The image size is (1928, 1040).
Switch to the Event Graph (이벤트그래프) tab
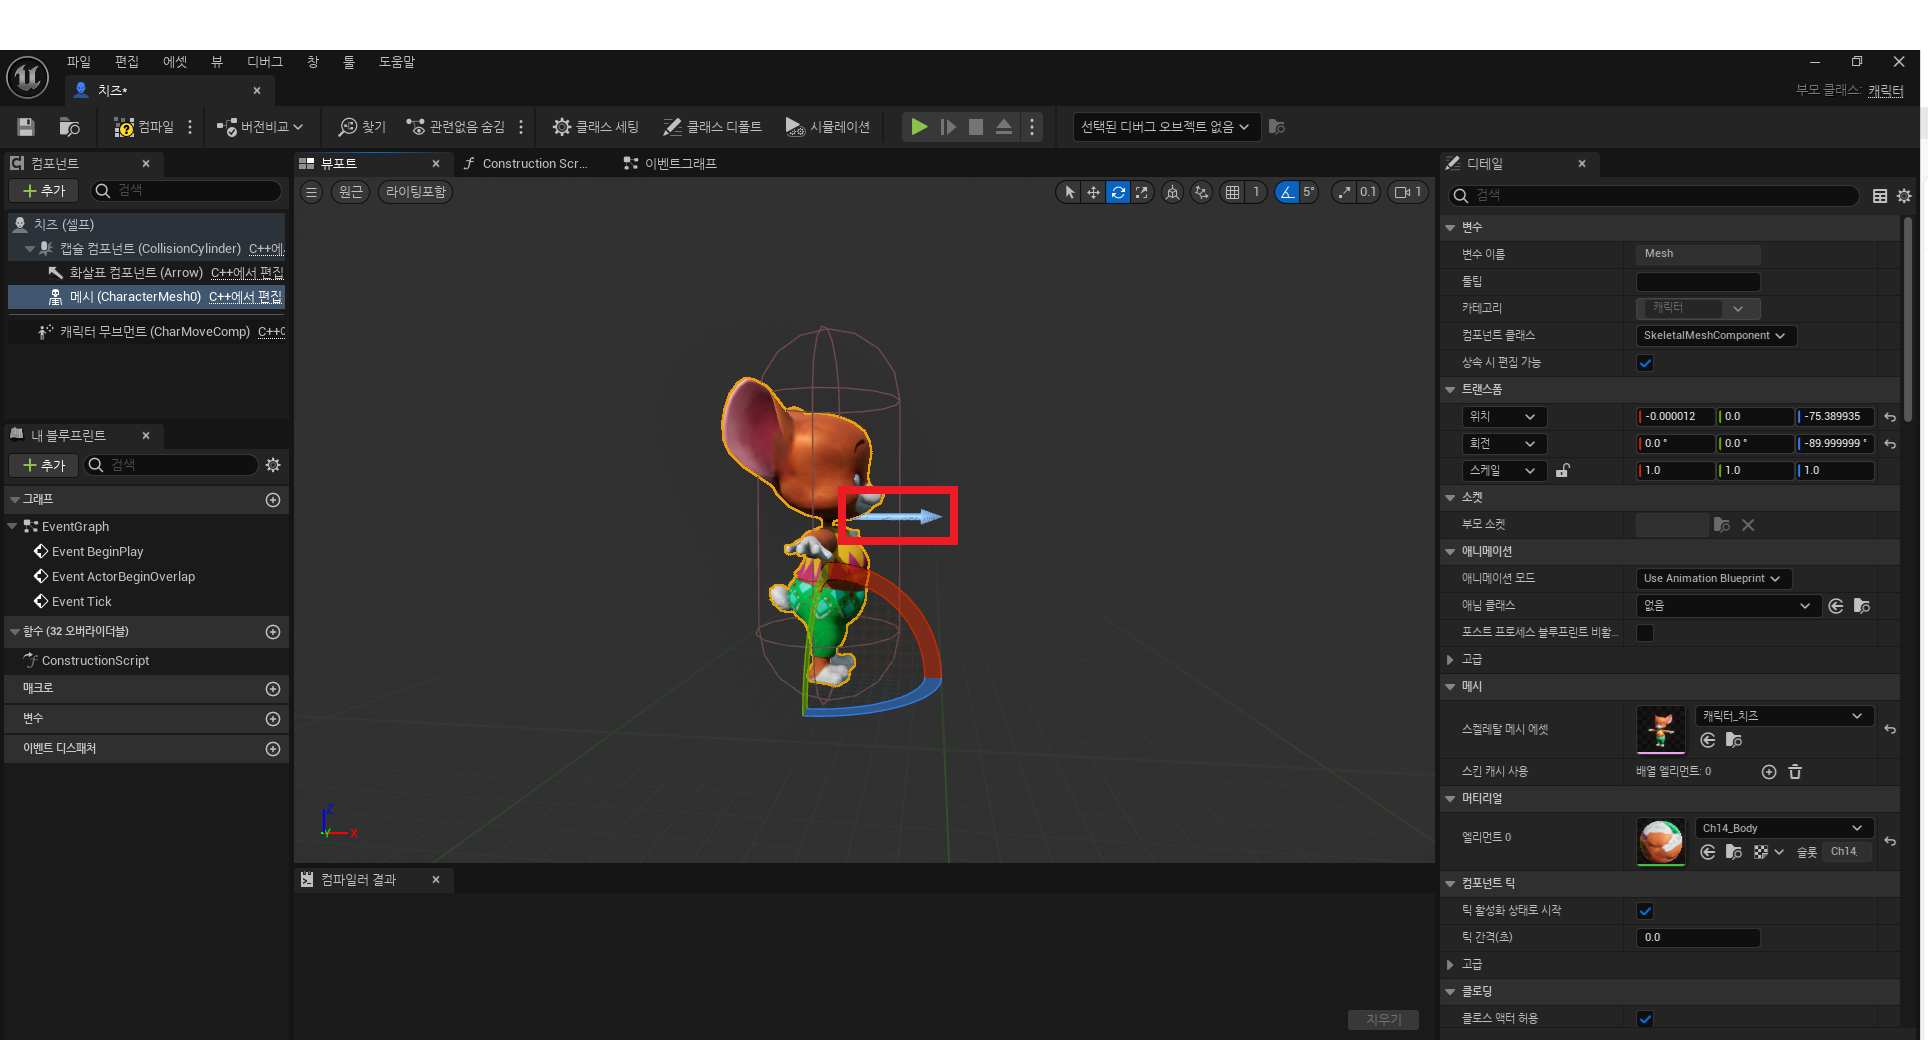[680, 164]
